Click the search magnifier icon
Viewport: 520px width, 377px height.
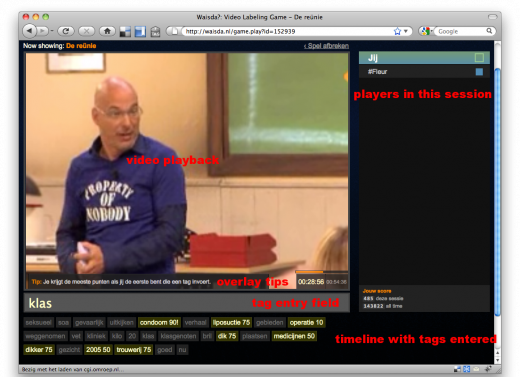pos(489,31)
